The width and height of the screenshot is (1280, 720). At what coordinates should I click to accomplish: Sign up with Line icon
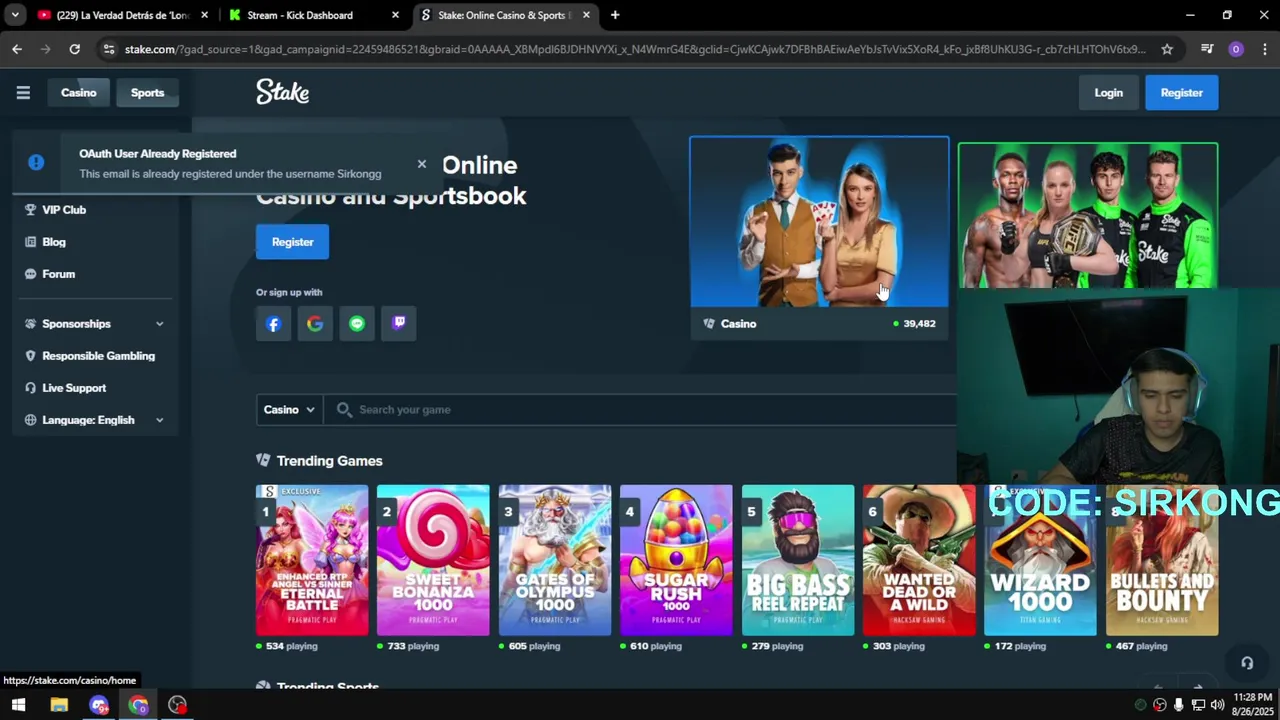(x=357, y=324)
